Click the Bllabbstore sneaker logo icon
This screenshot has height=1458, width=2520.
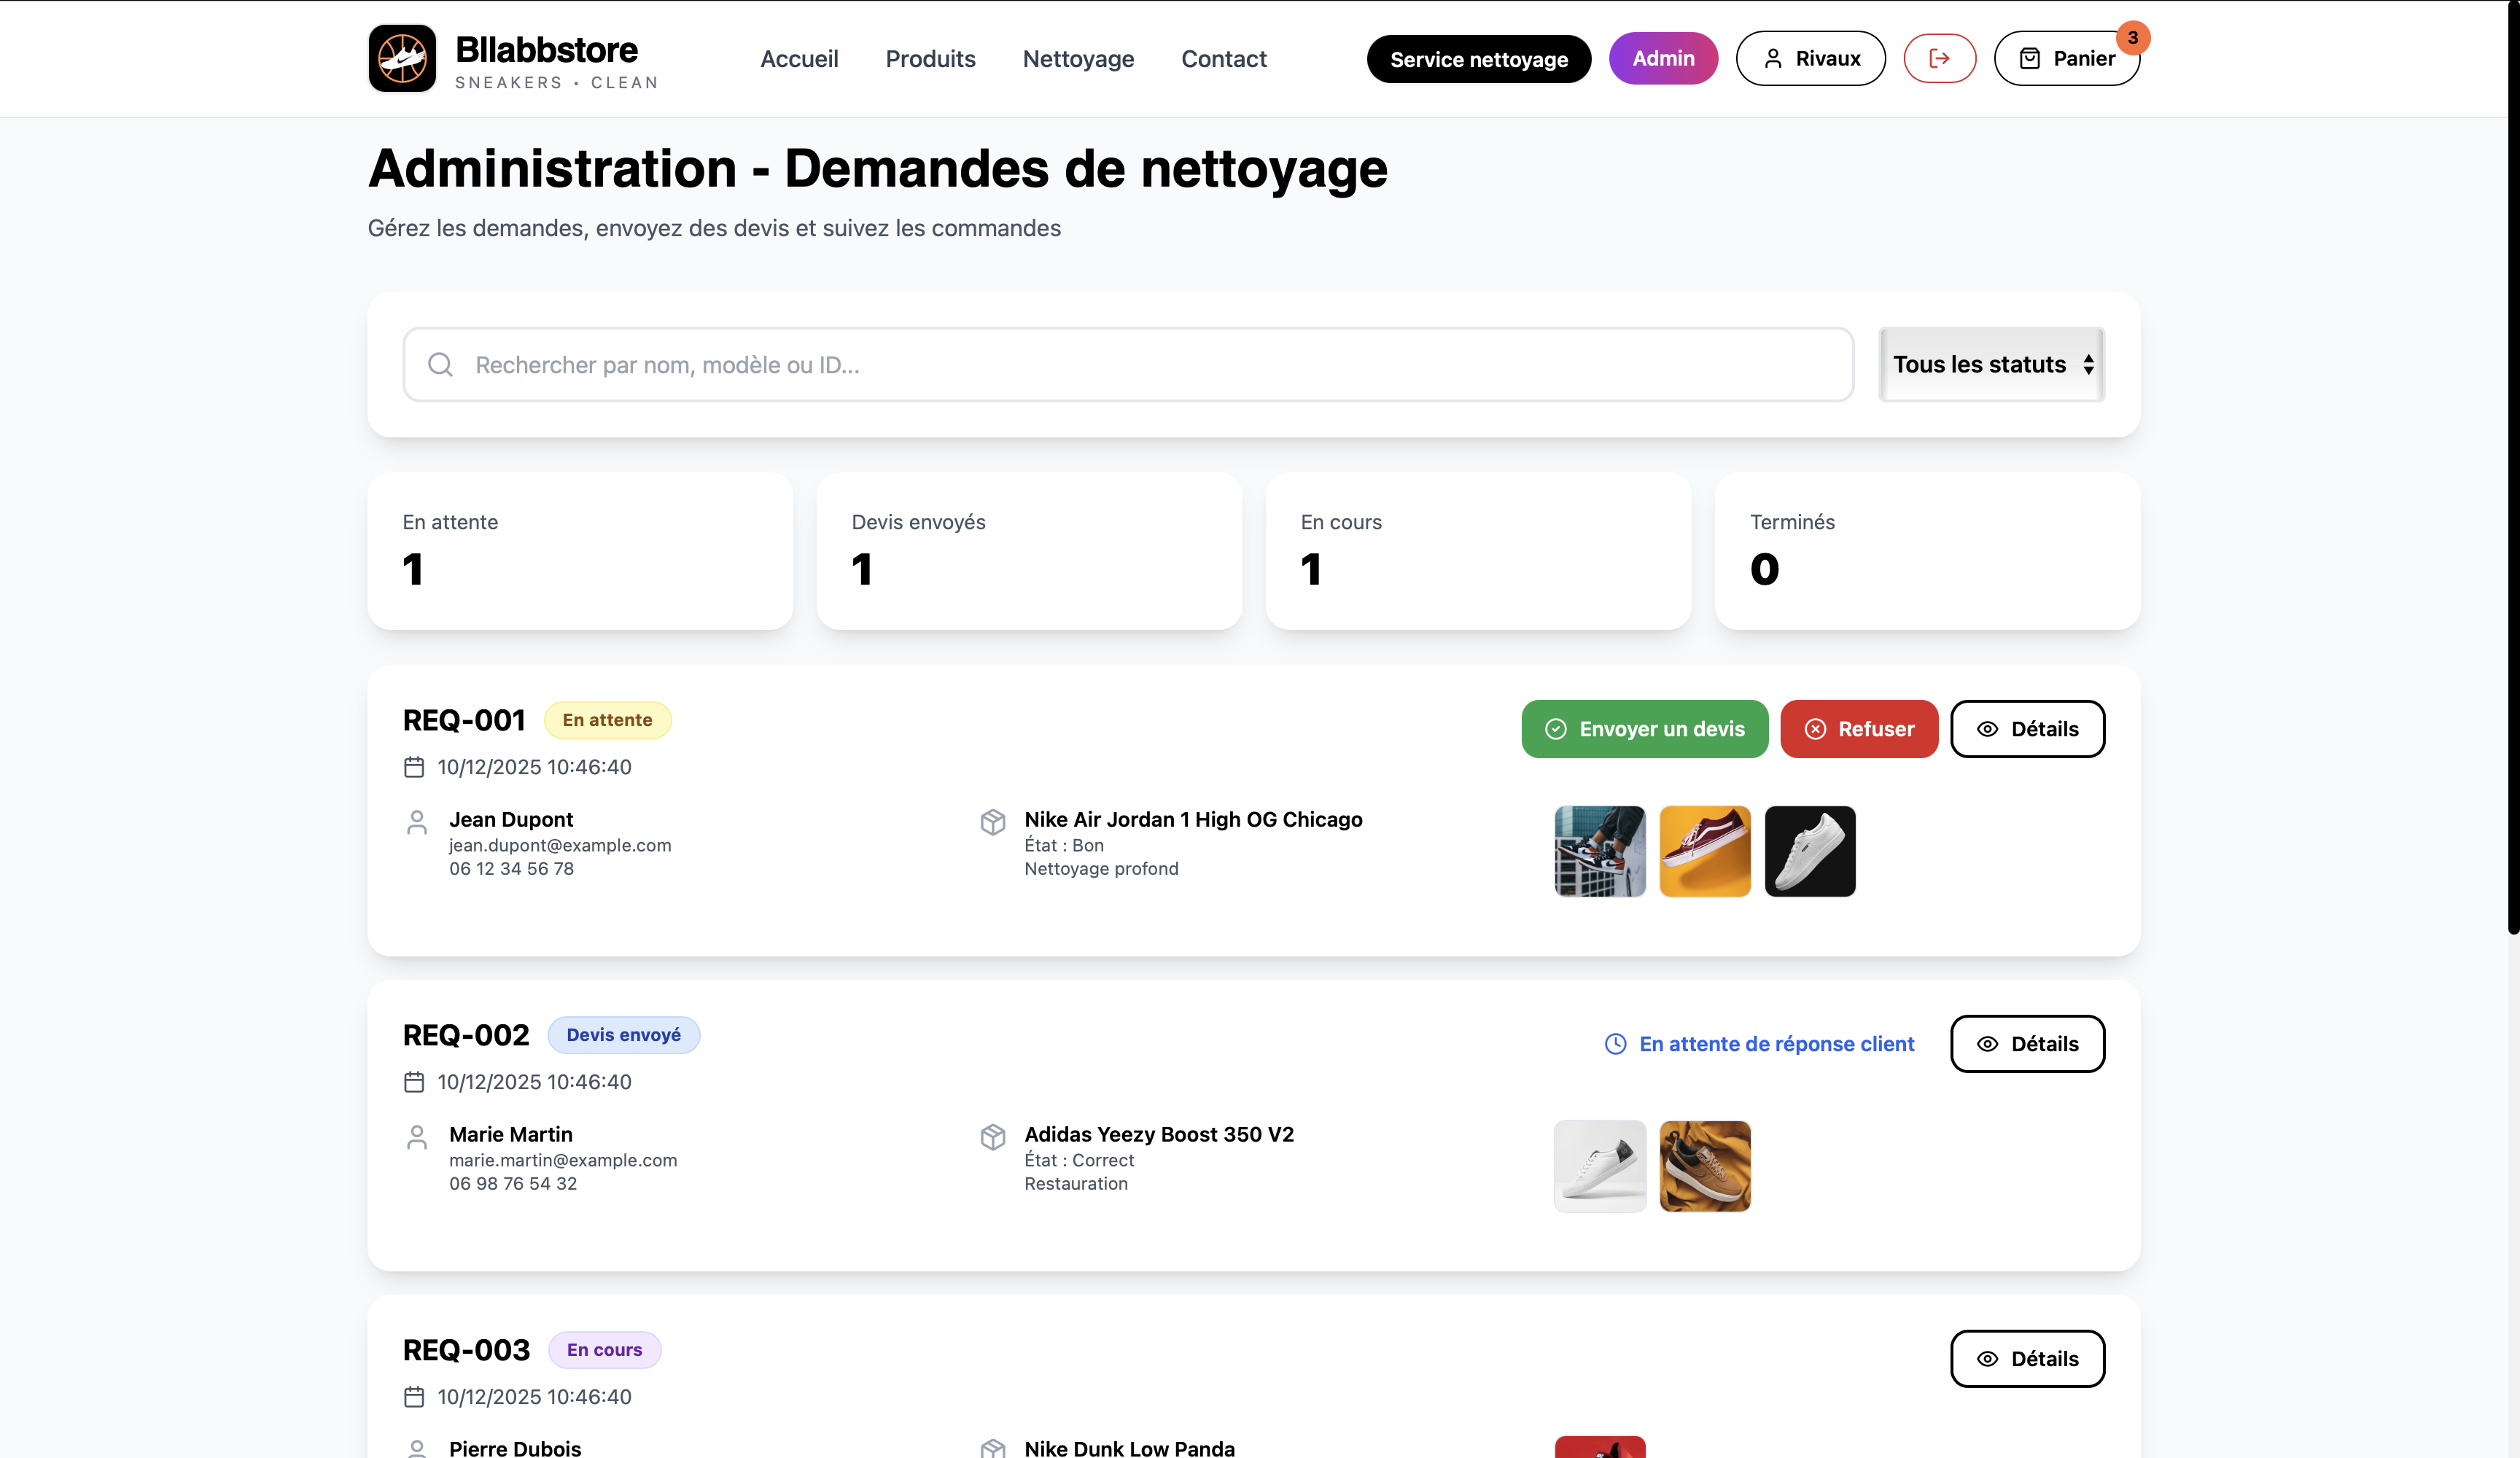tap(402, 58)
